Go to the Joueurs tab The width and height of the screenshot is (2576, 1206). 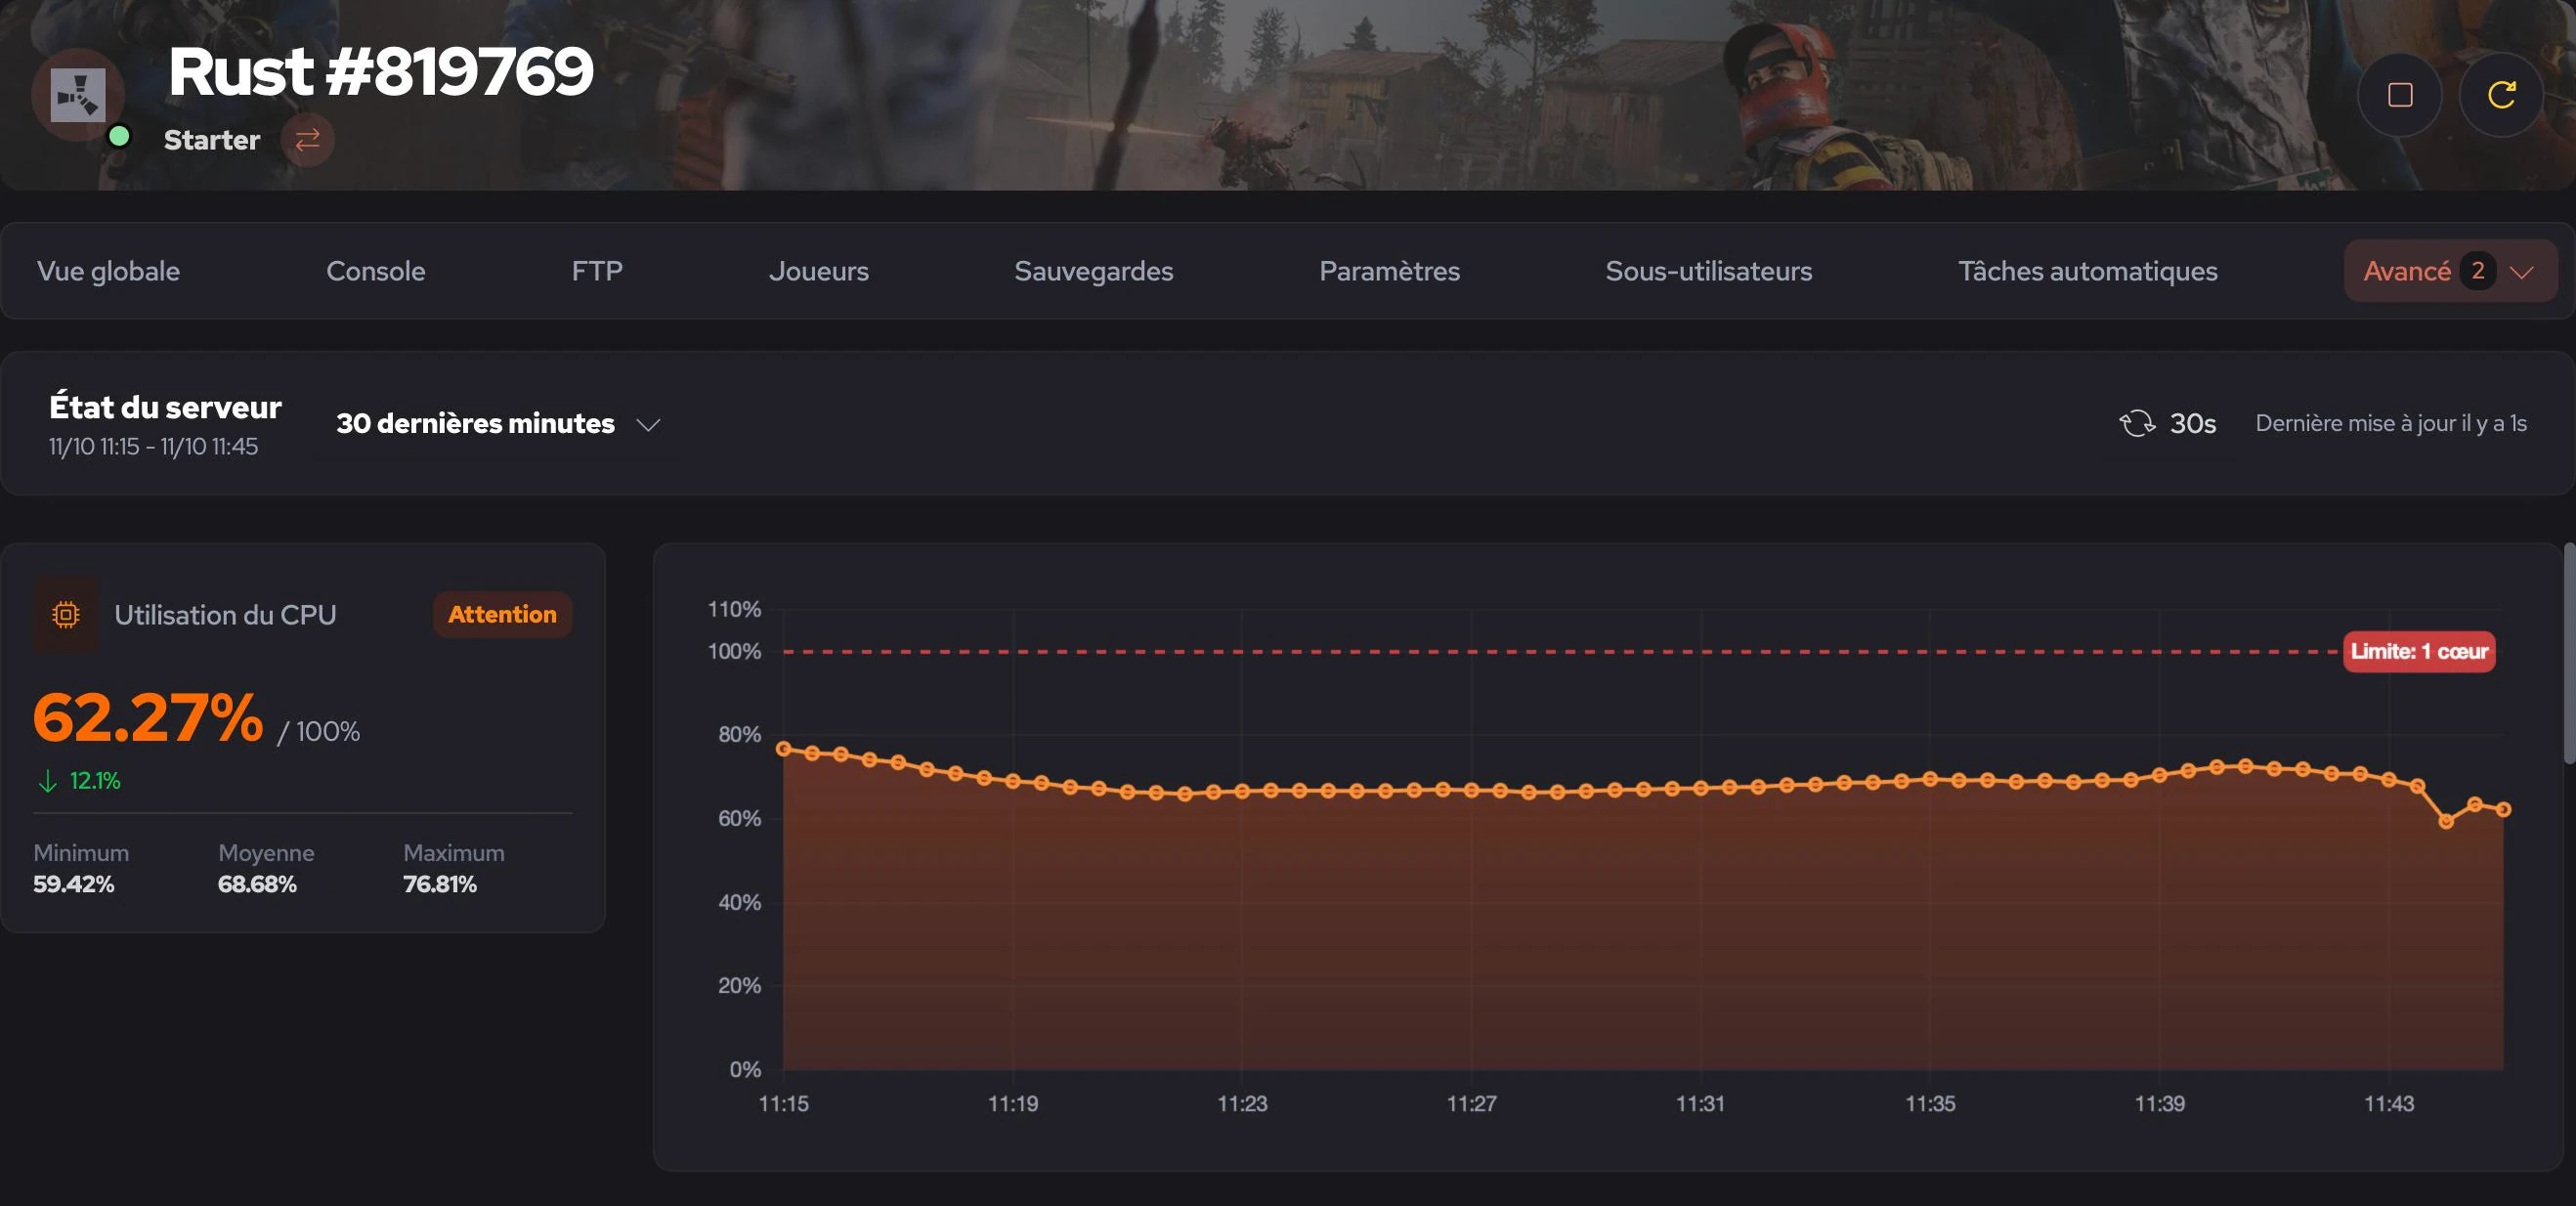tap(818, 271)
